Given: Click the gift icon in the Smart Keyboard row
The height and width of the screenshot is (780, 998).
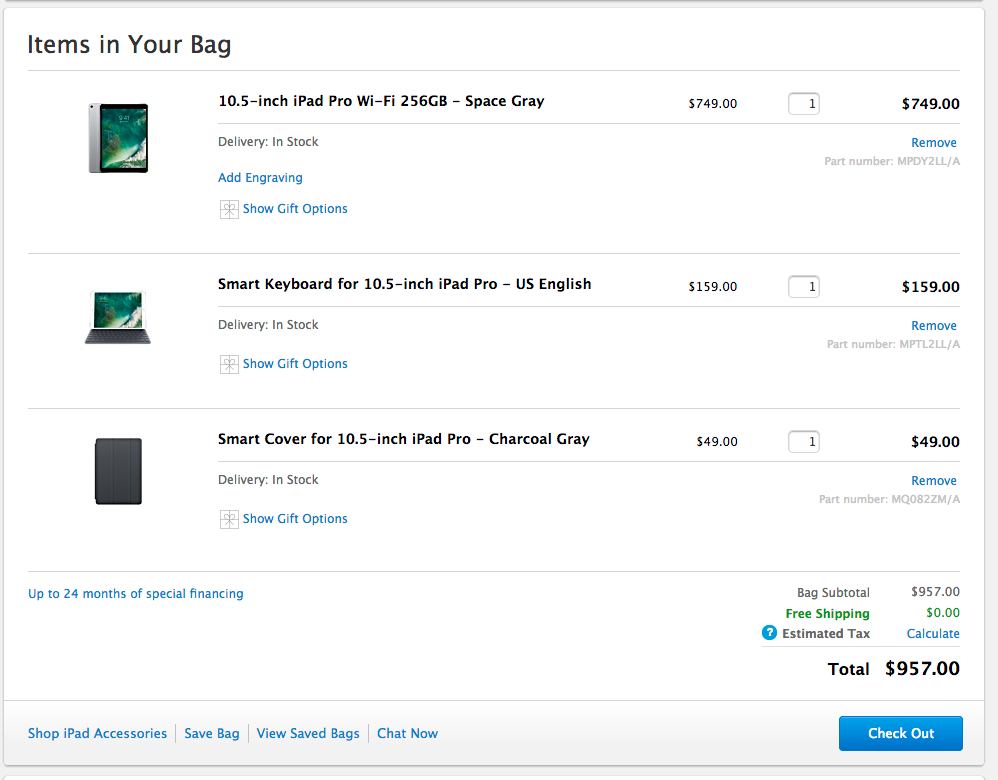Looking at the screenshot, I should (x=229, y=364).
